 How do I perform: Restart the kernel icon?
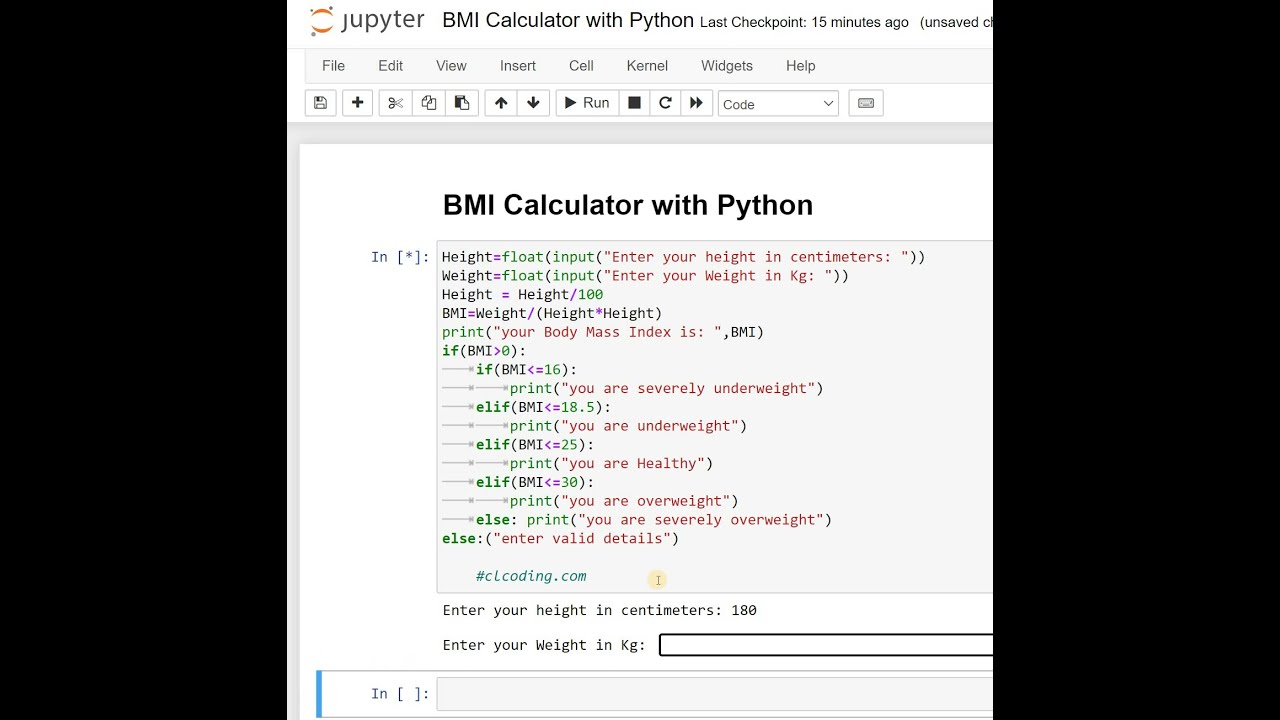665,103
